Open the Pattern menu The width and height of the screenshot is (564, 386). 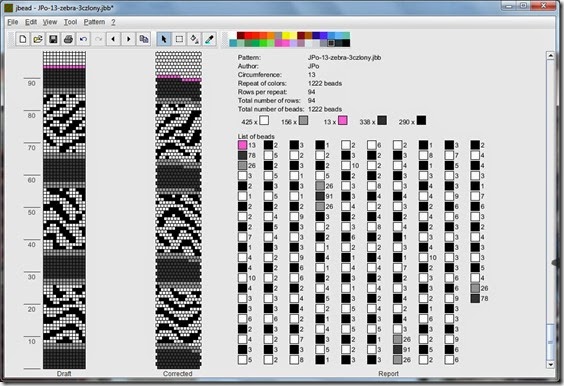(94, 22)
